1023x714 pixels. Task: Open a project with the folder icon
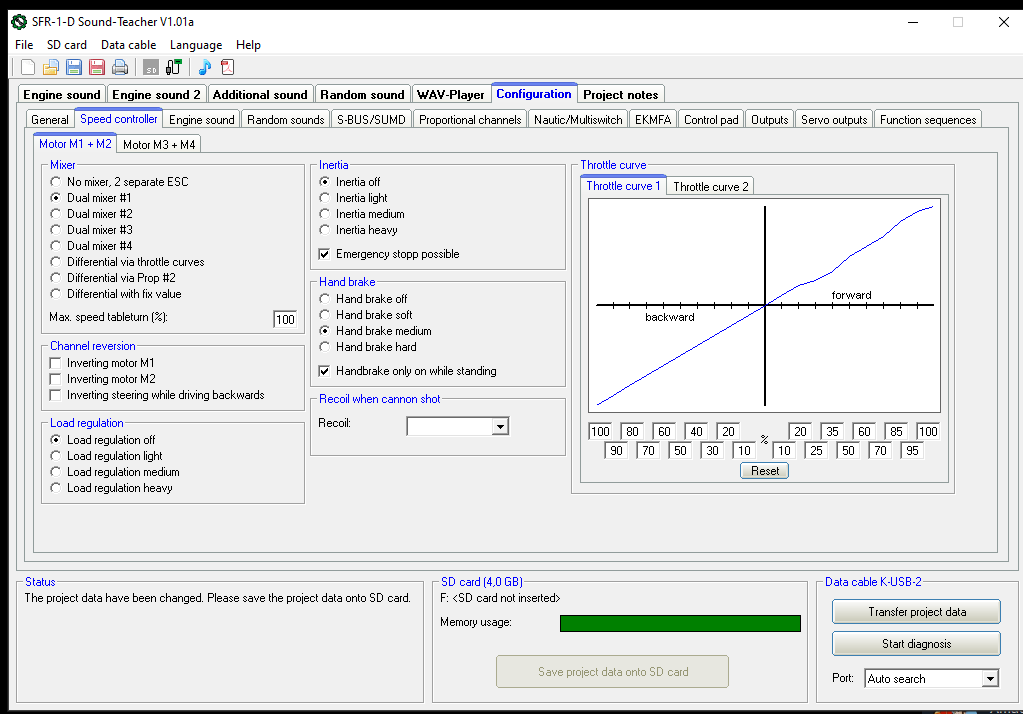click(x=51, y=67)
